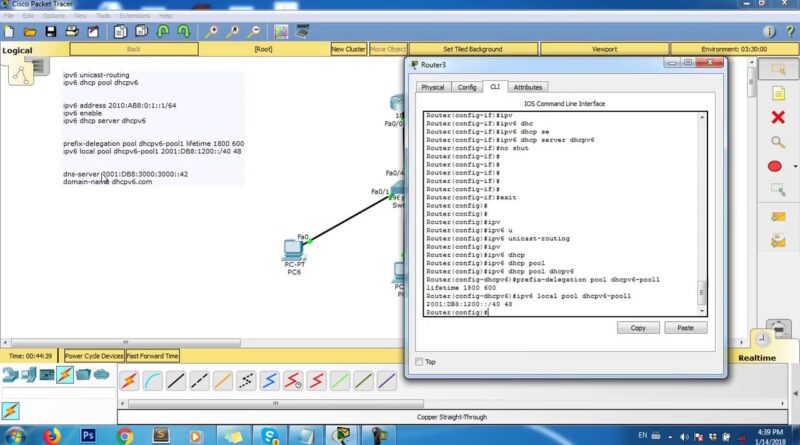Screen dimensions: 800x445
Task: Pick the Place Note tool
Action: [x=778, y=93]
